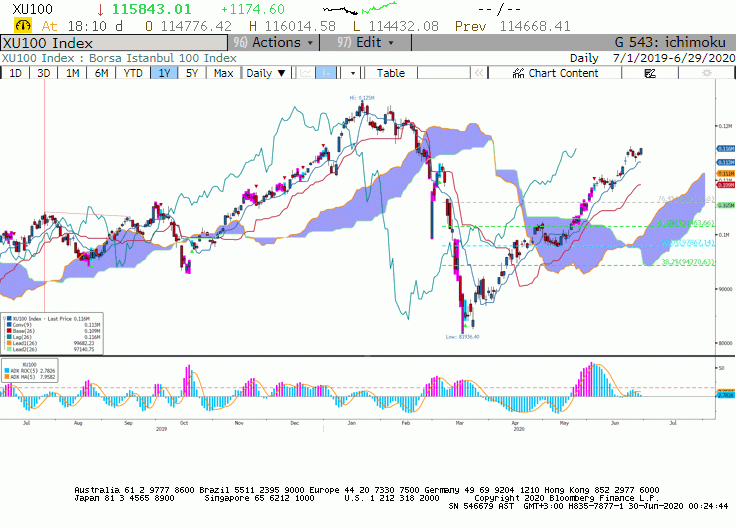The image size is (736, 529).
Task: Click the double left chevron collapse icon
Action: (x=479, y=73)
